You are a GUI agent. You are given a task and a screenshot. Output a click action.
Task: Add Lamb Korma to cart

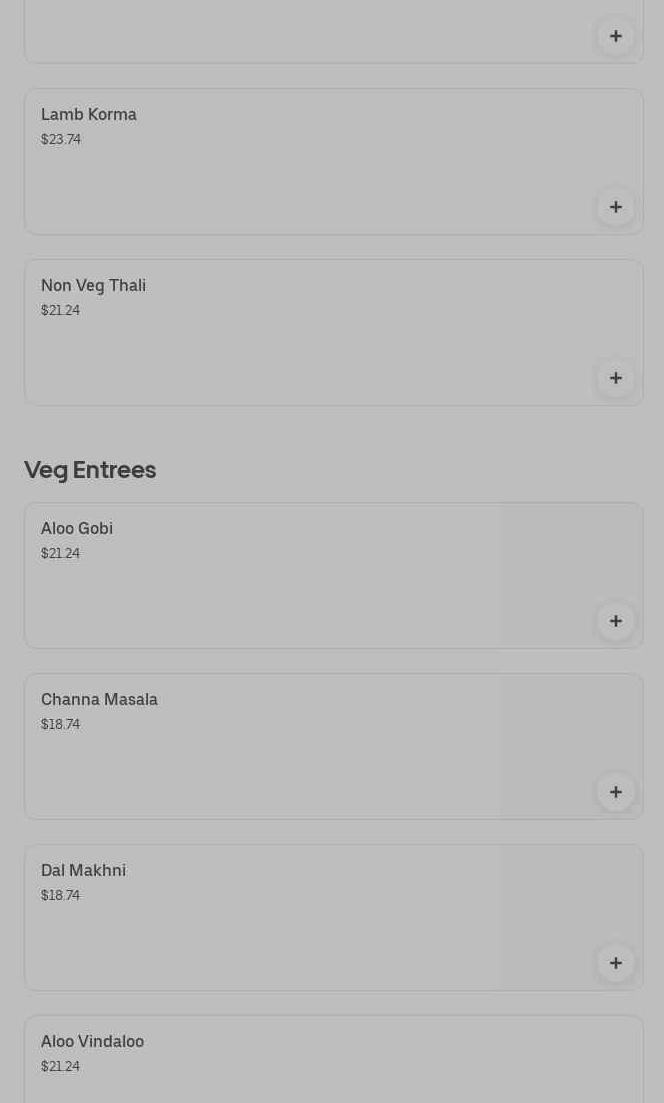click(616, 207)
